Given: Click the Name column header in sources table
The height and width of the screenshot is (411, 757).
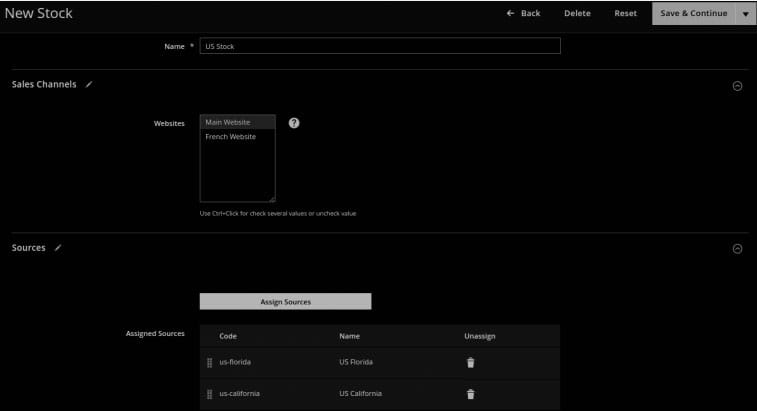Looking at the screenshot, I should pyautogui.click(x=349, y=336).
